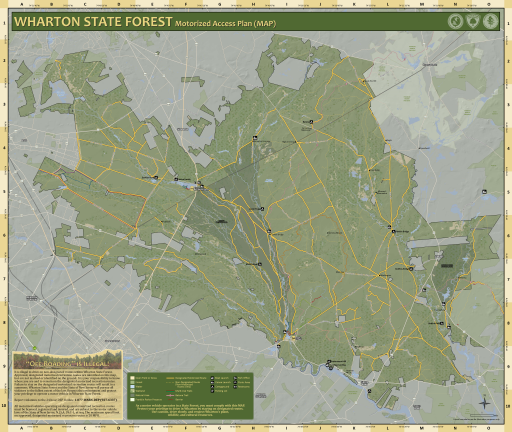Click the red-green multi-use trails symbol in legend

coord(170,391)
